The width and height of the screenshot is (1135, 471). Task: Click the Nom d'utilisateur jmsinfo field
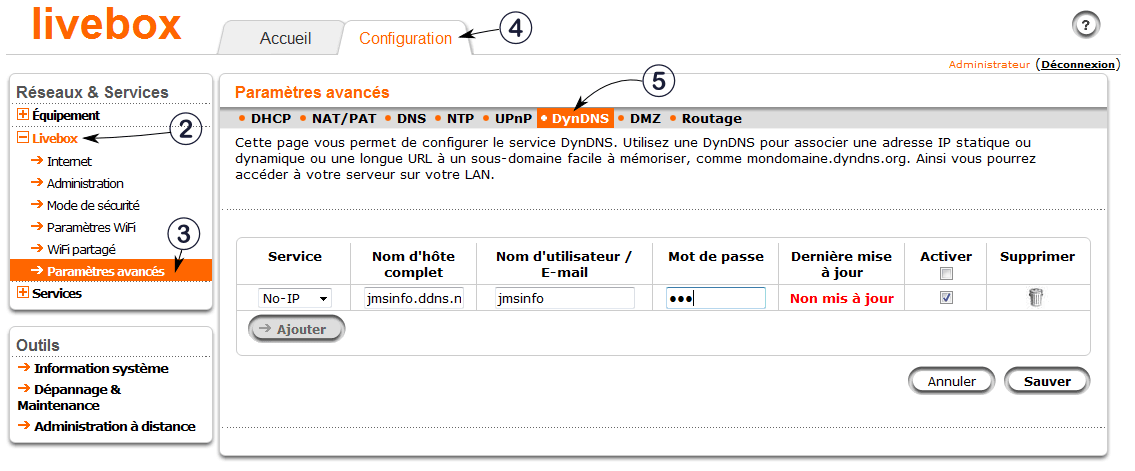point(565,298)
